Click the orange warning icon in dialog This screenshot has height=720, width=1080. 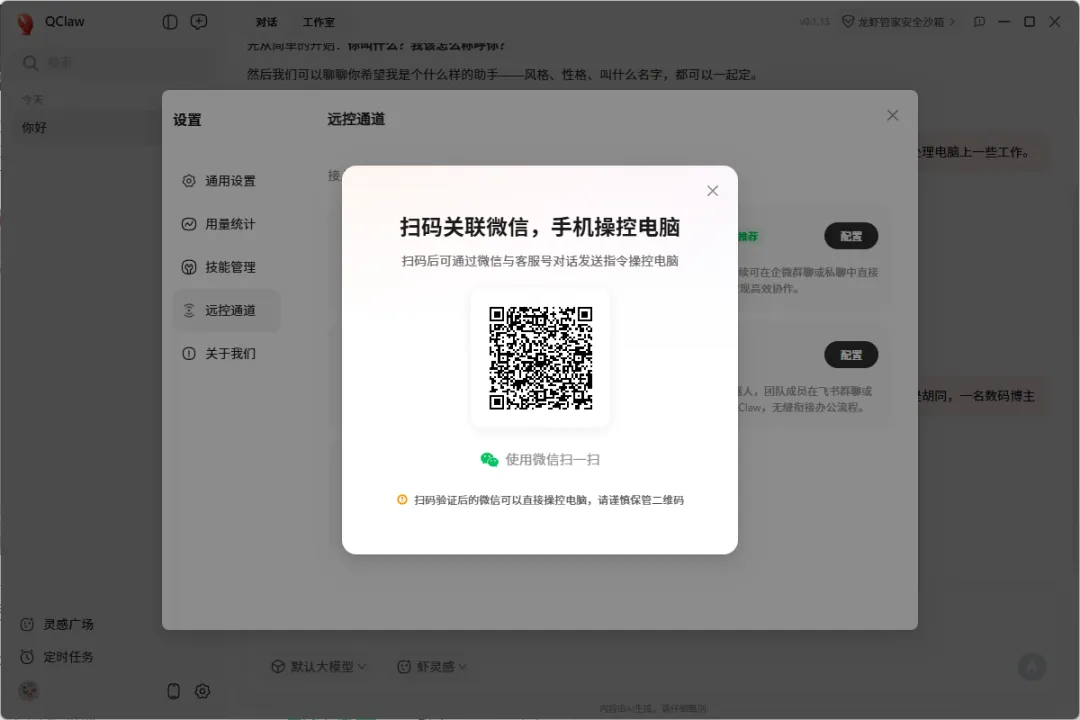pyautogui.click(x=402, y=500)
